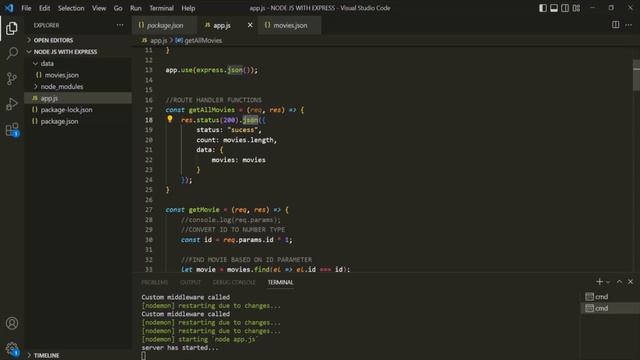Open the File menu
The height and width of the screenshot is (360, 640).
point(26,8)
